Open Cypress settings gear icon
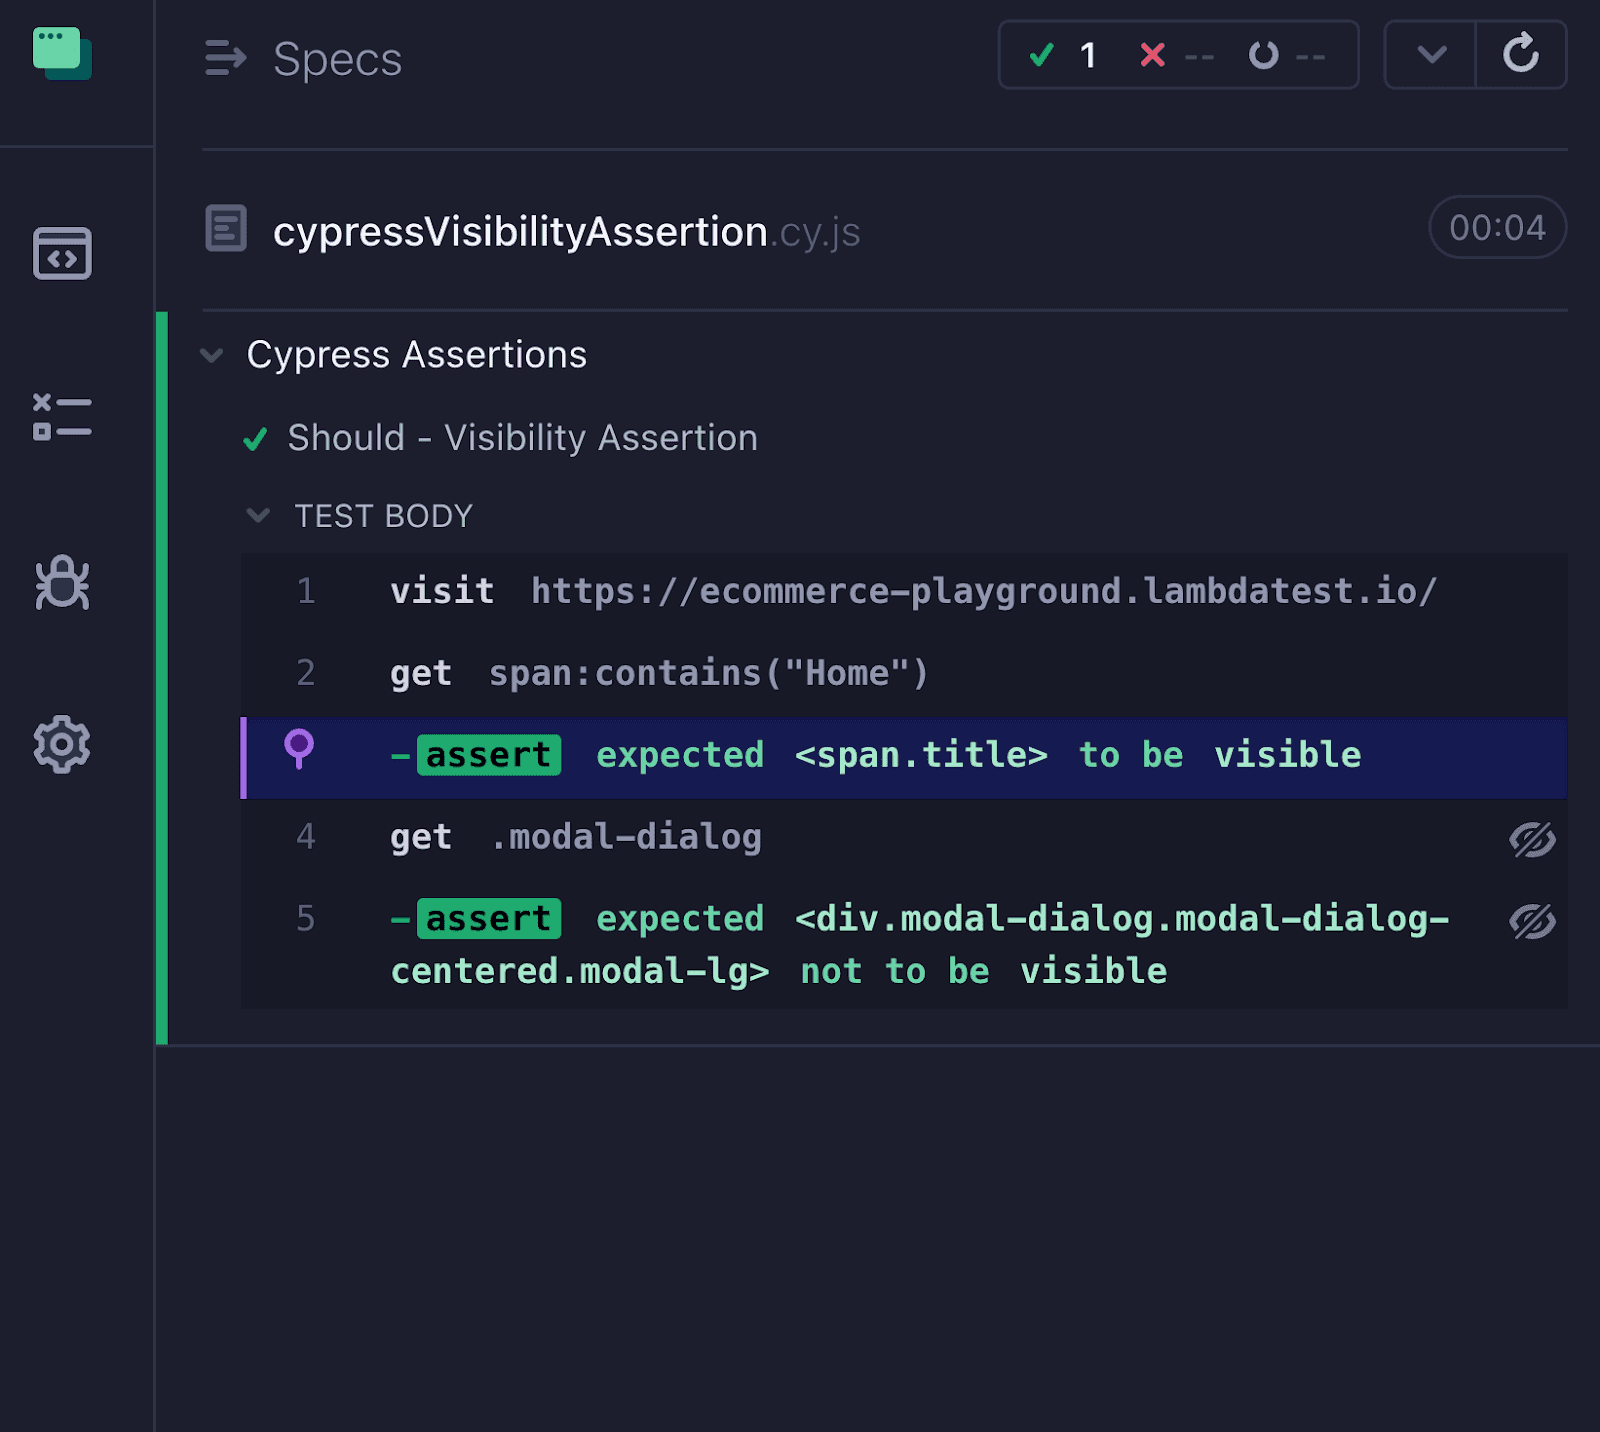The image size is (1600, 1432). 62,744
